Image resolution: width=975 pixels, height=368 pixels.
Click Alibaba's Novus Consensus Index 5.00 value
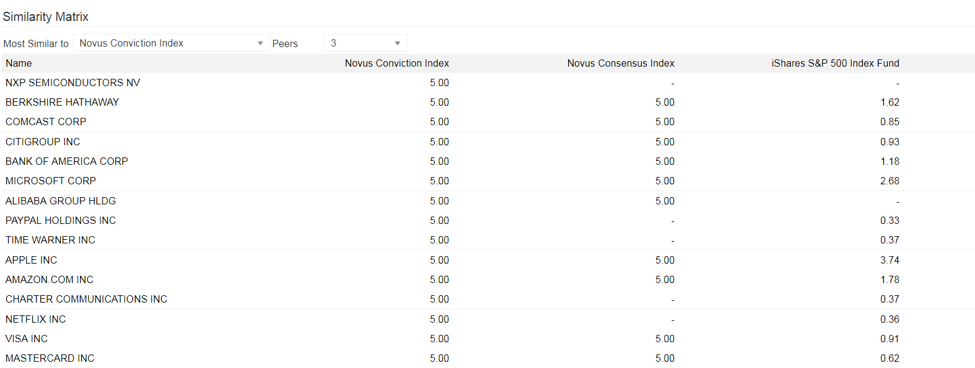(x=665, y=201)
